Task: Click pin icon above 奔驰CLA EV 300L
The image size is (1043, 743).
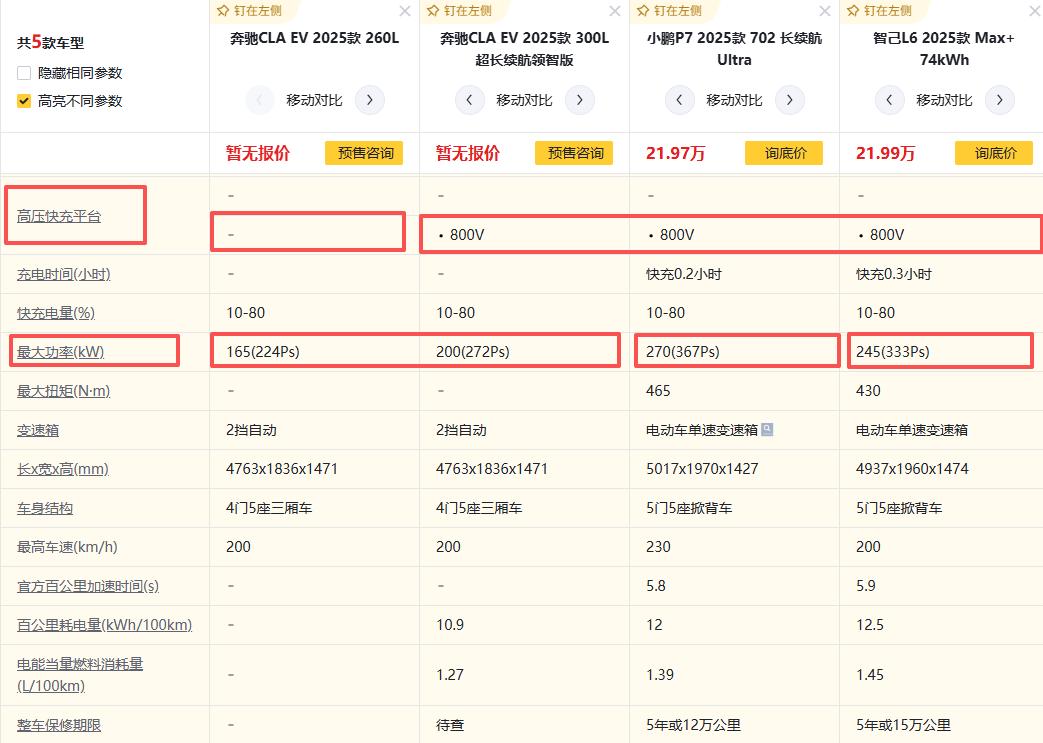Action: click(459, 11)
